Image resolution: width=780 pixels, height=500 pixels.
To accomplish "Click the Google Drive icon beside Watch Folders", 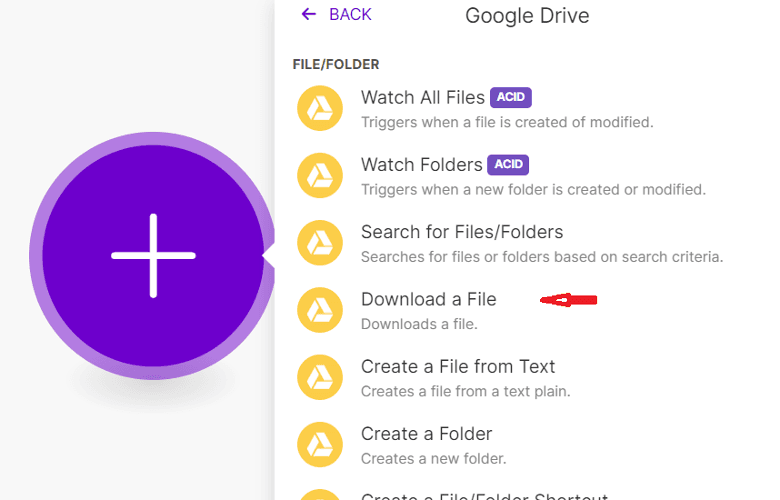I will coord(319,176).
